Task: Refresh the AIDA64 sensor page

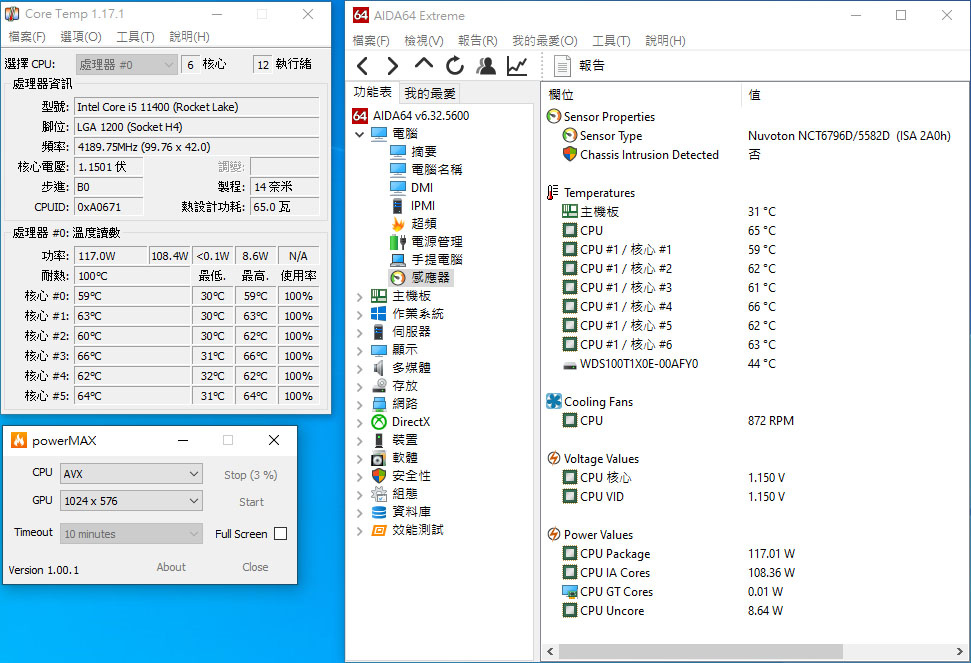Action: 455,66
